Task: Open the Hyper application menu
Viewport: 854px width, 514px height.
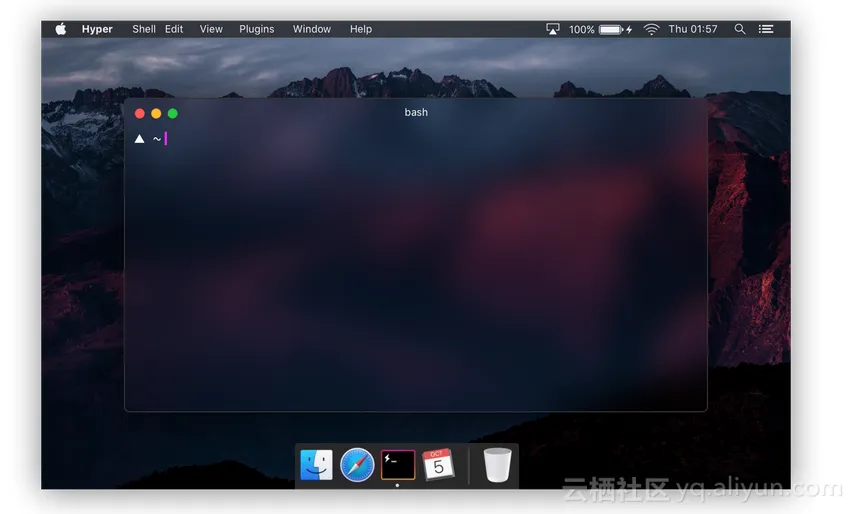Action: [97, 29]
